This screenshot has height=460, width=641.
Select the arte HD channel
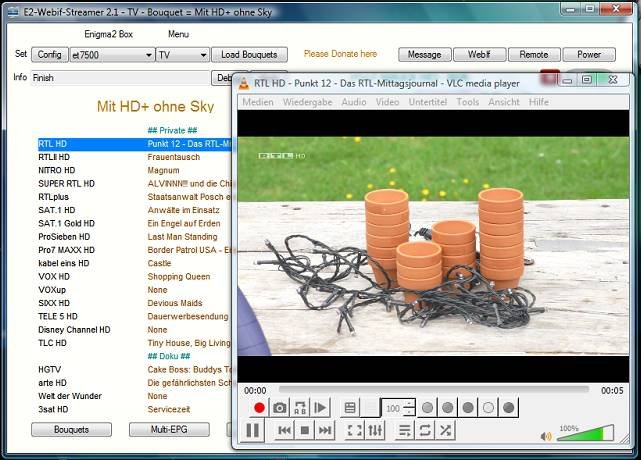(52, 383)
